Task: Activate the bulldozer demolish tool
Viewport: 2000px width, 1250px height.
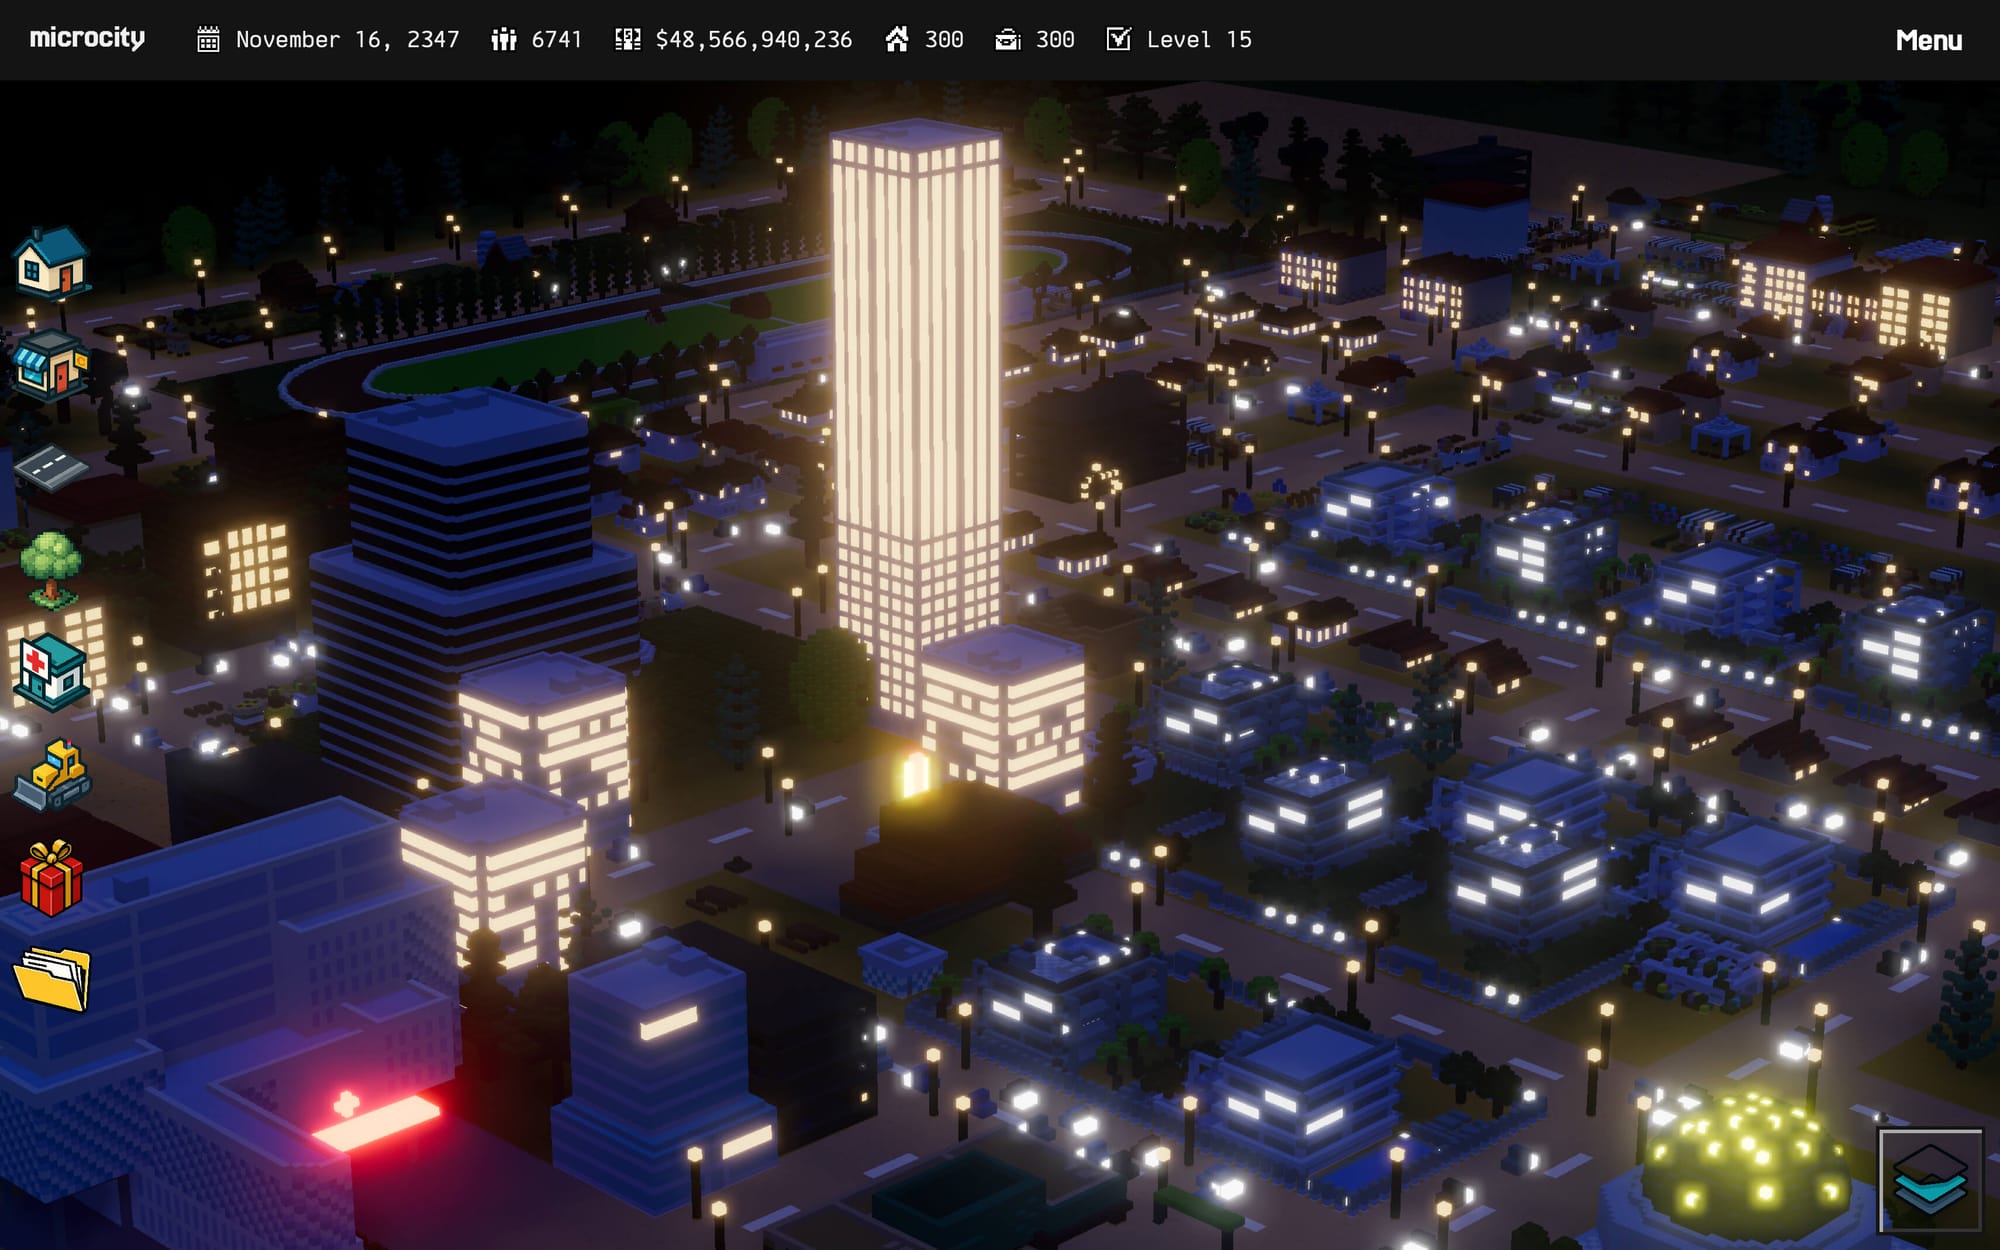Action: click(x=52, y=775)
